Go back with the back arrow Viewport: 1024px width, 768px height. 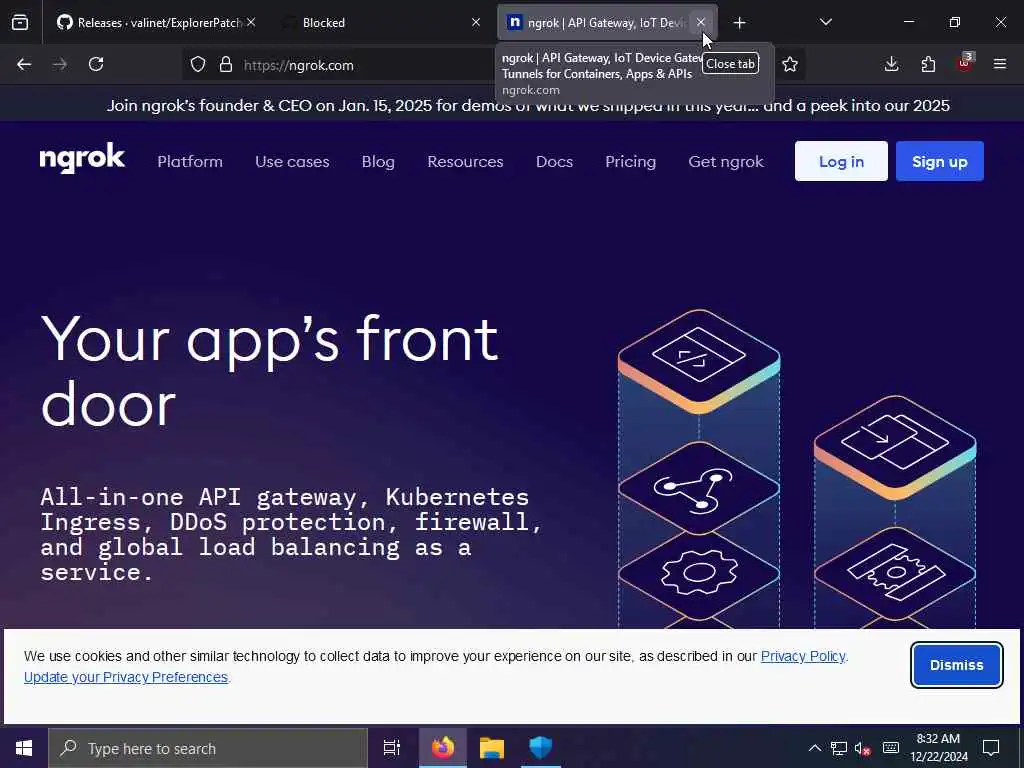24,64
